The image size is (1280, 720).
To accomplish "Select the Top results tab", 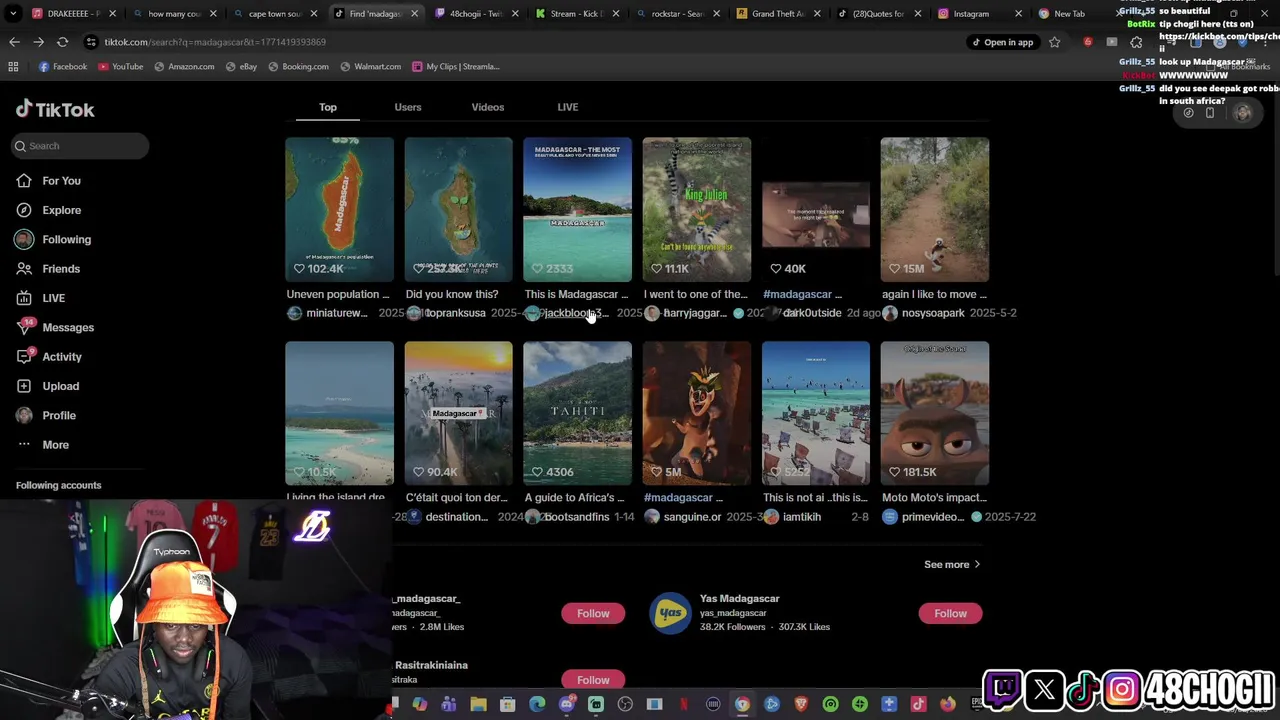I will click(x=328, y=107).
